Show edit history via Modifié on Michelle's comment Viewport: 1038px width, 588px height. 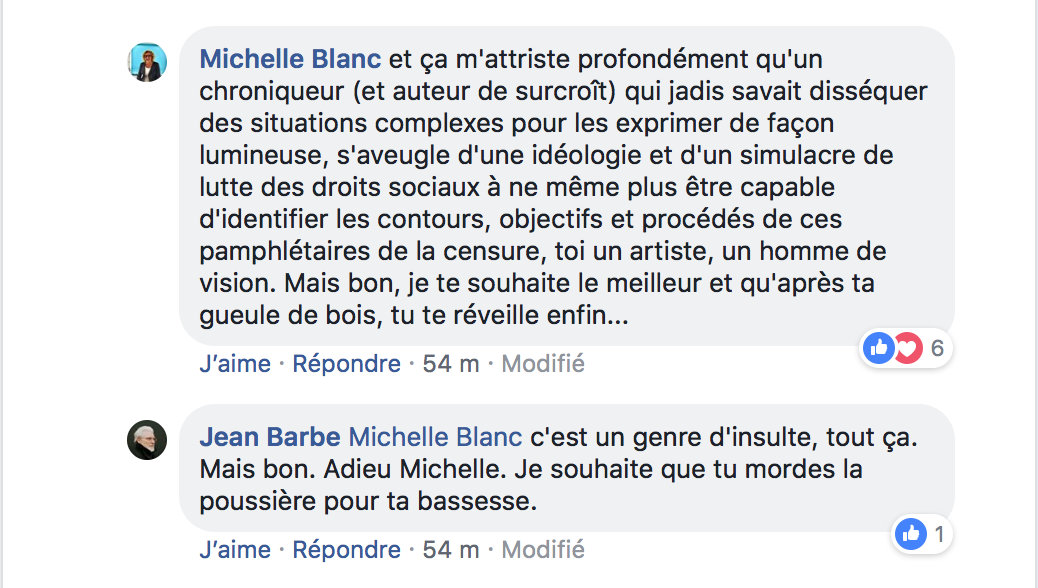[x=543, y=364]
